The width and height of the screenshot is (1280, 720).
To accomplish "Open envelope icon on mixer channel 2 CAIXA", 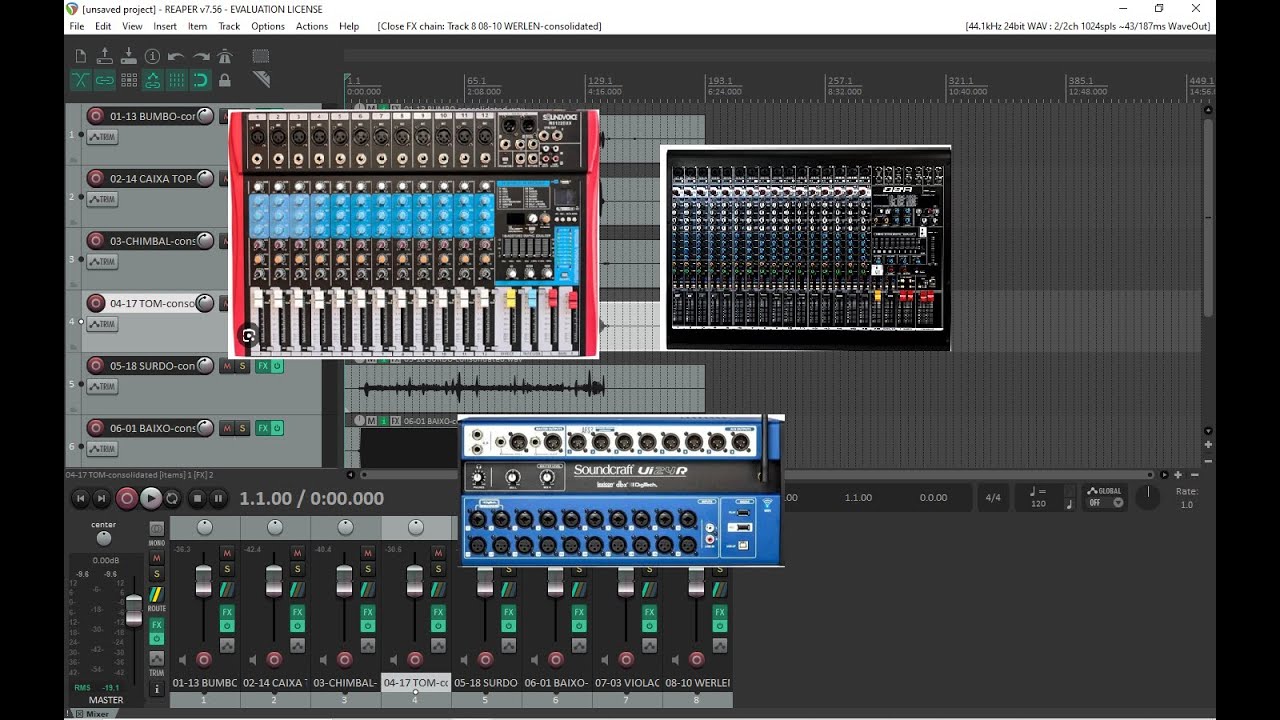I will coord(297,646).
